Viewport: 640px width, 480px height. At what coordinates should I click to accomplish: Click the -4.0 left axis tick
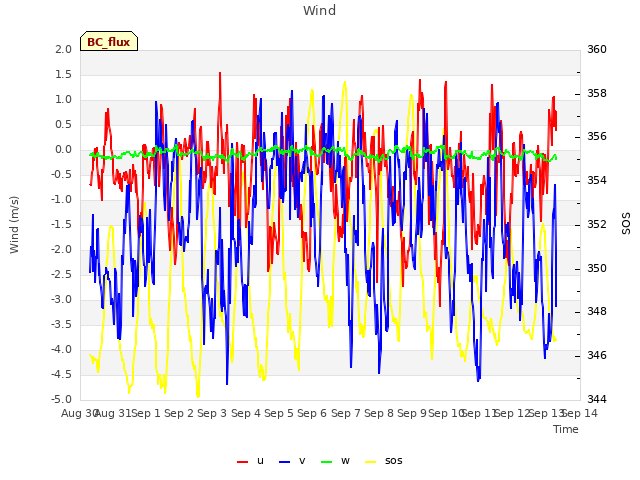click(62, 349)
